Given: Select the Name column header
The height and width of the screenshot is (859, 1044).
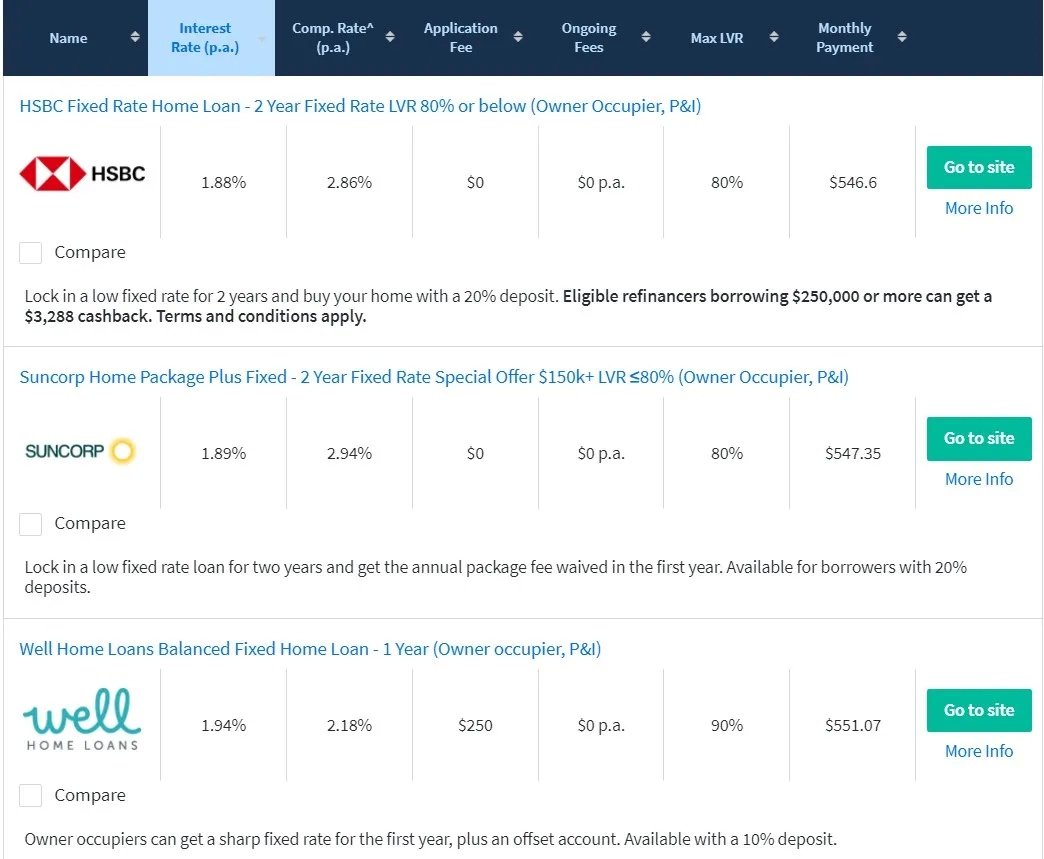Looking at the screenshot, I should (75, 38).
